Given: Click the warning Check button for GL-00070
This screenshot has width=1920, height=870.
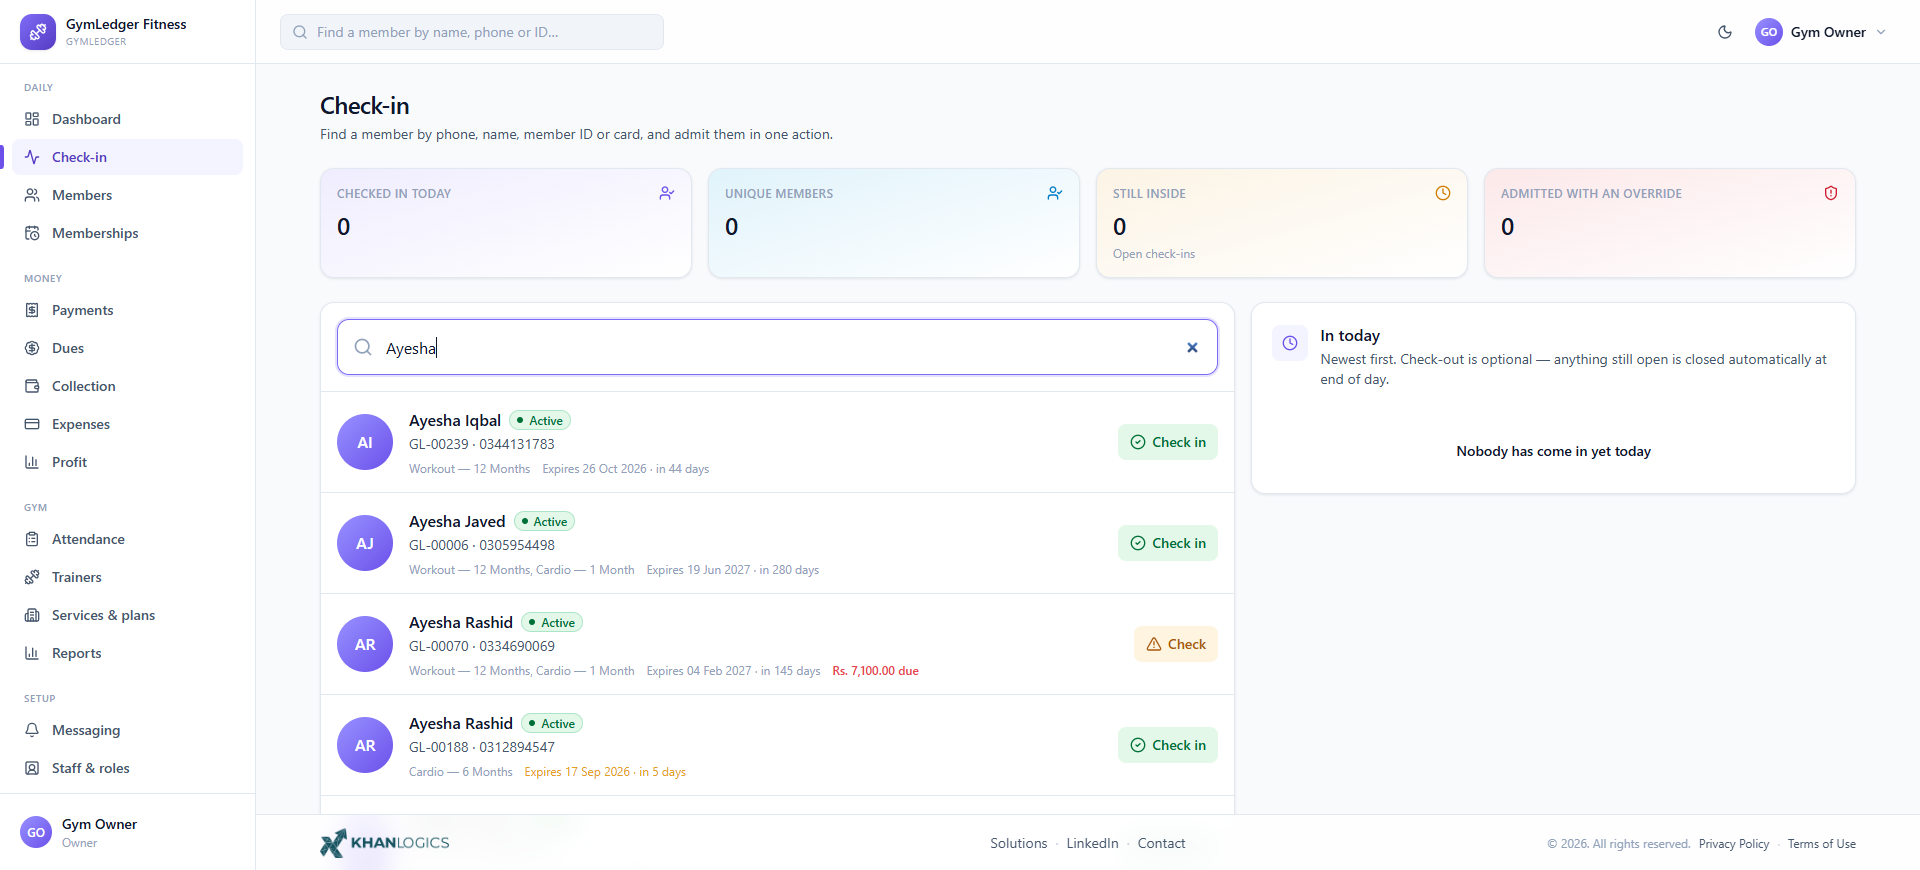Looking at the screenshot, I should (x=1176, y=644).
